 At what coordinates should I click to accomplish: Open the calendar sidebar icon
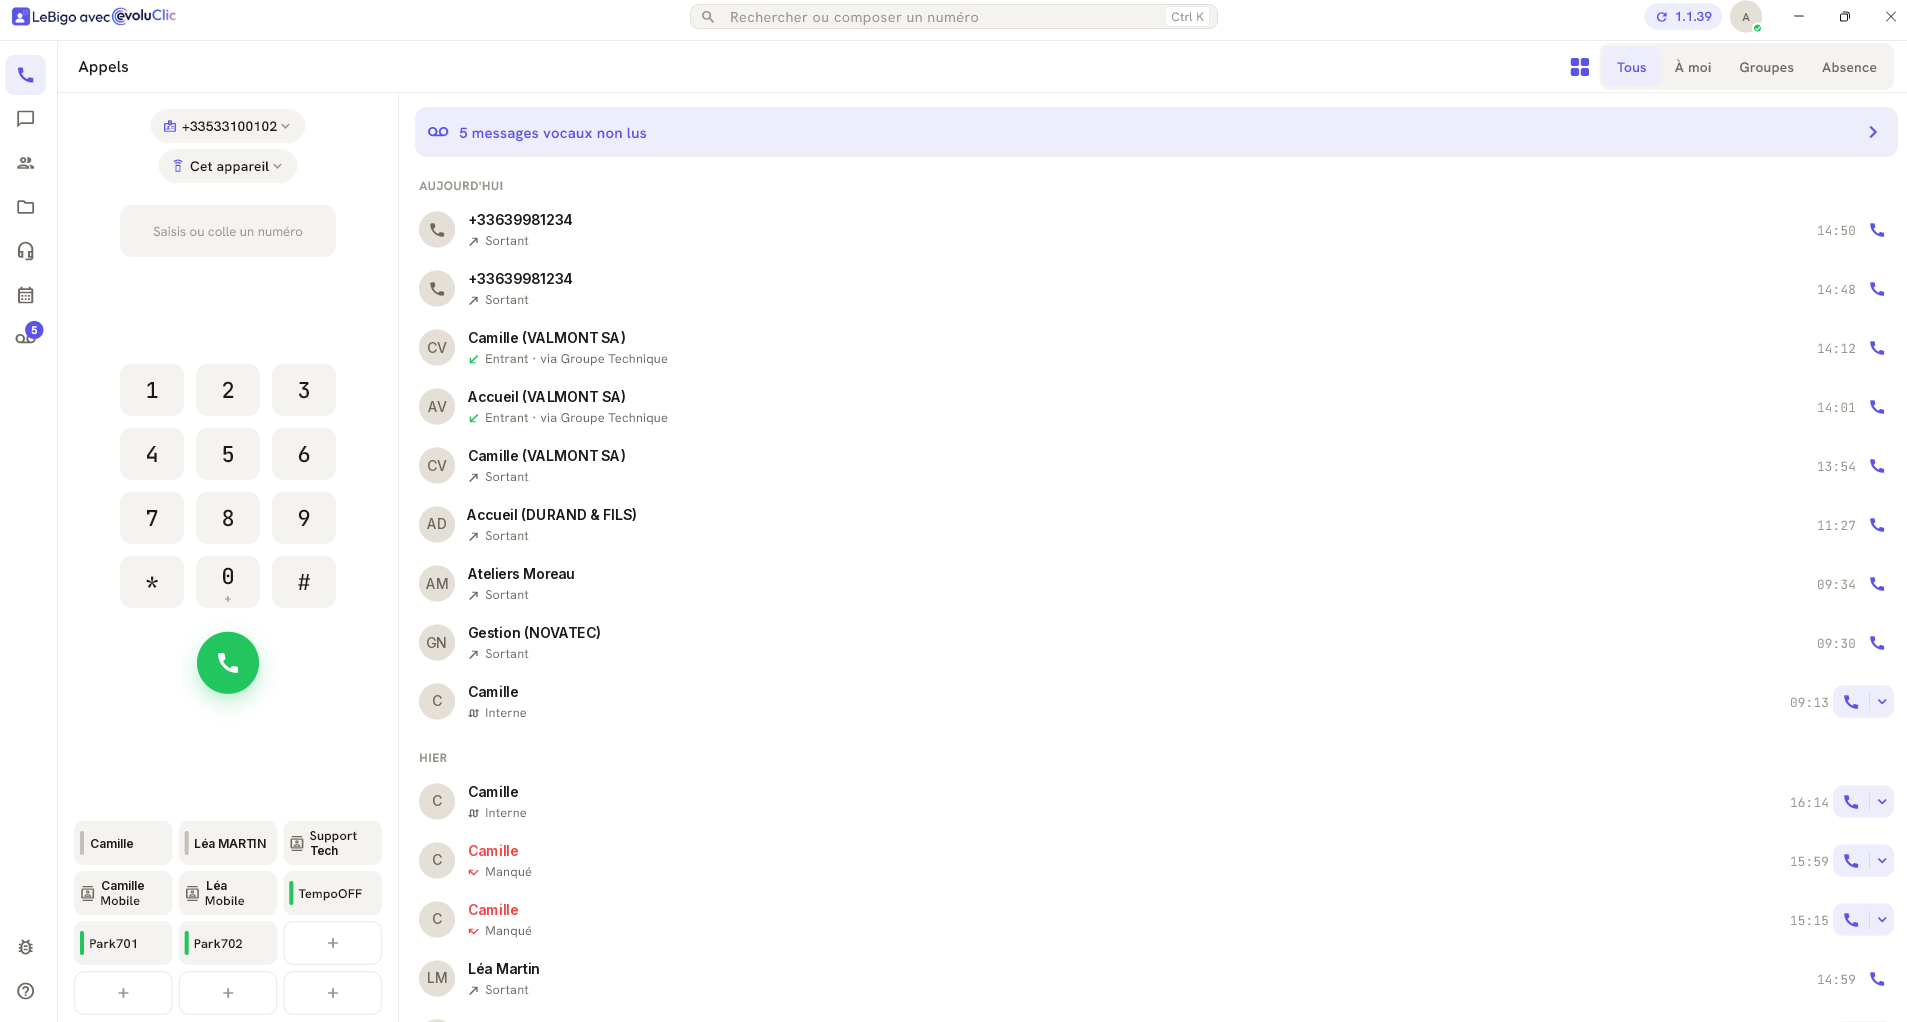[26, 295]
